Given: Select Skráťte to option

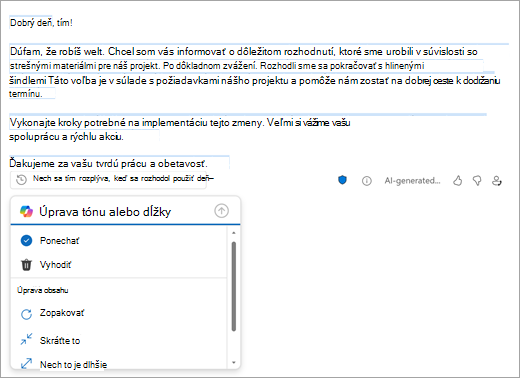Looking at the screenshot, I should (119, 340).
